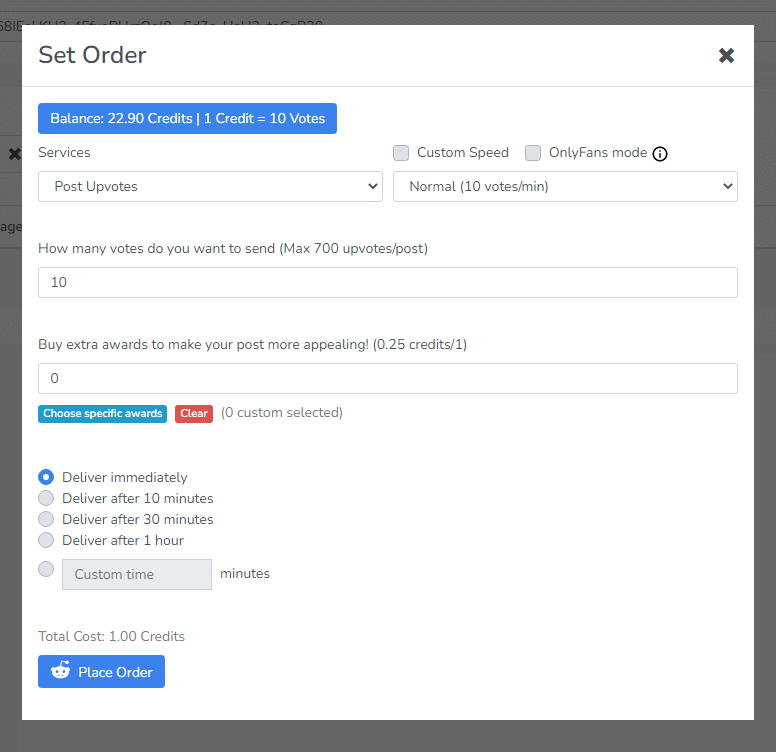Expand the Normal (10 votes/min) speed dropdown

pos(565,187)
